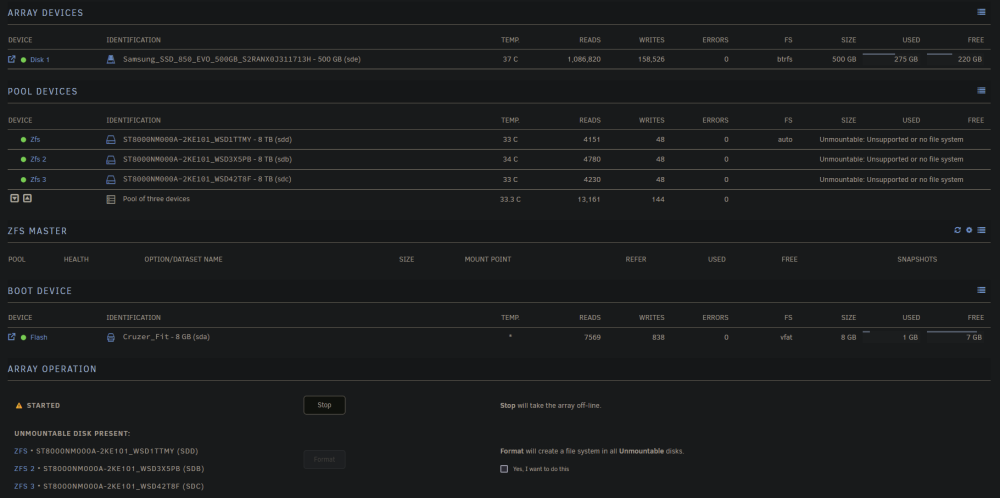Screen dimensions: 1000x498
Task: Select ST8000NM000A WSD3X5PB identification text
Action: tap(207, 159)
